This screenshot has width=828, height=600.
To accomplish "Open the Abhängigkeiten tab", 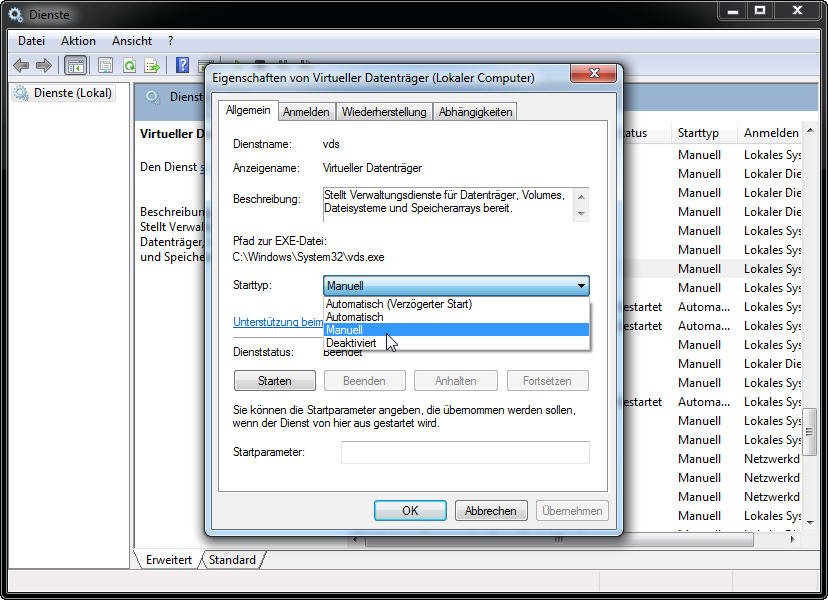I will tap(475, 111).
